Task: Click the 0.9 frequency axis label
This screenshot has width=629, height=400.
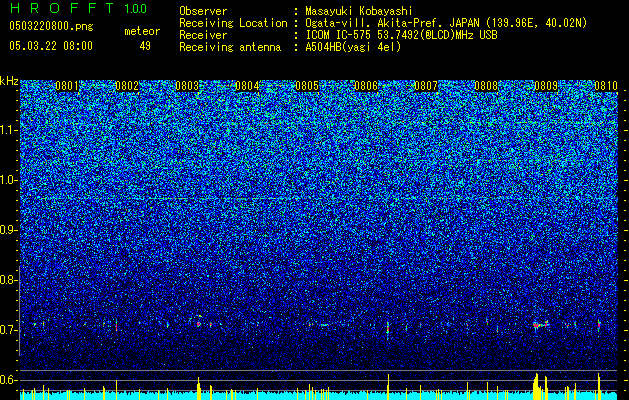Action: pyautogui.click(x=7, y=230)
